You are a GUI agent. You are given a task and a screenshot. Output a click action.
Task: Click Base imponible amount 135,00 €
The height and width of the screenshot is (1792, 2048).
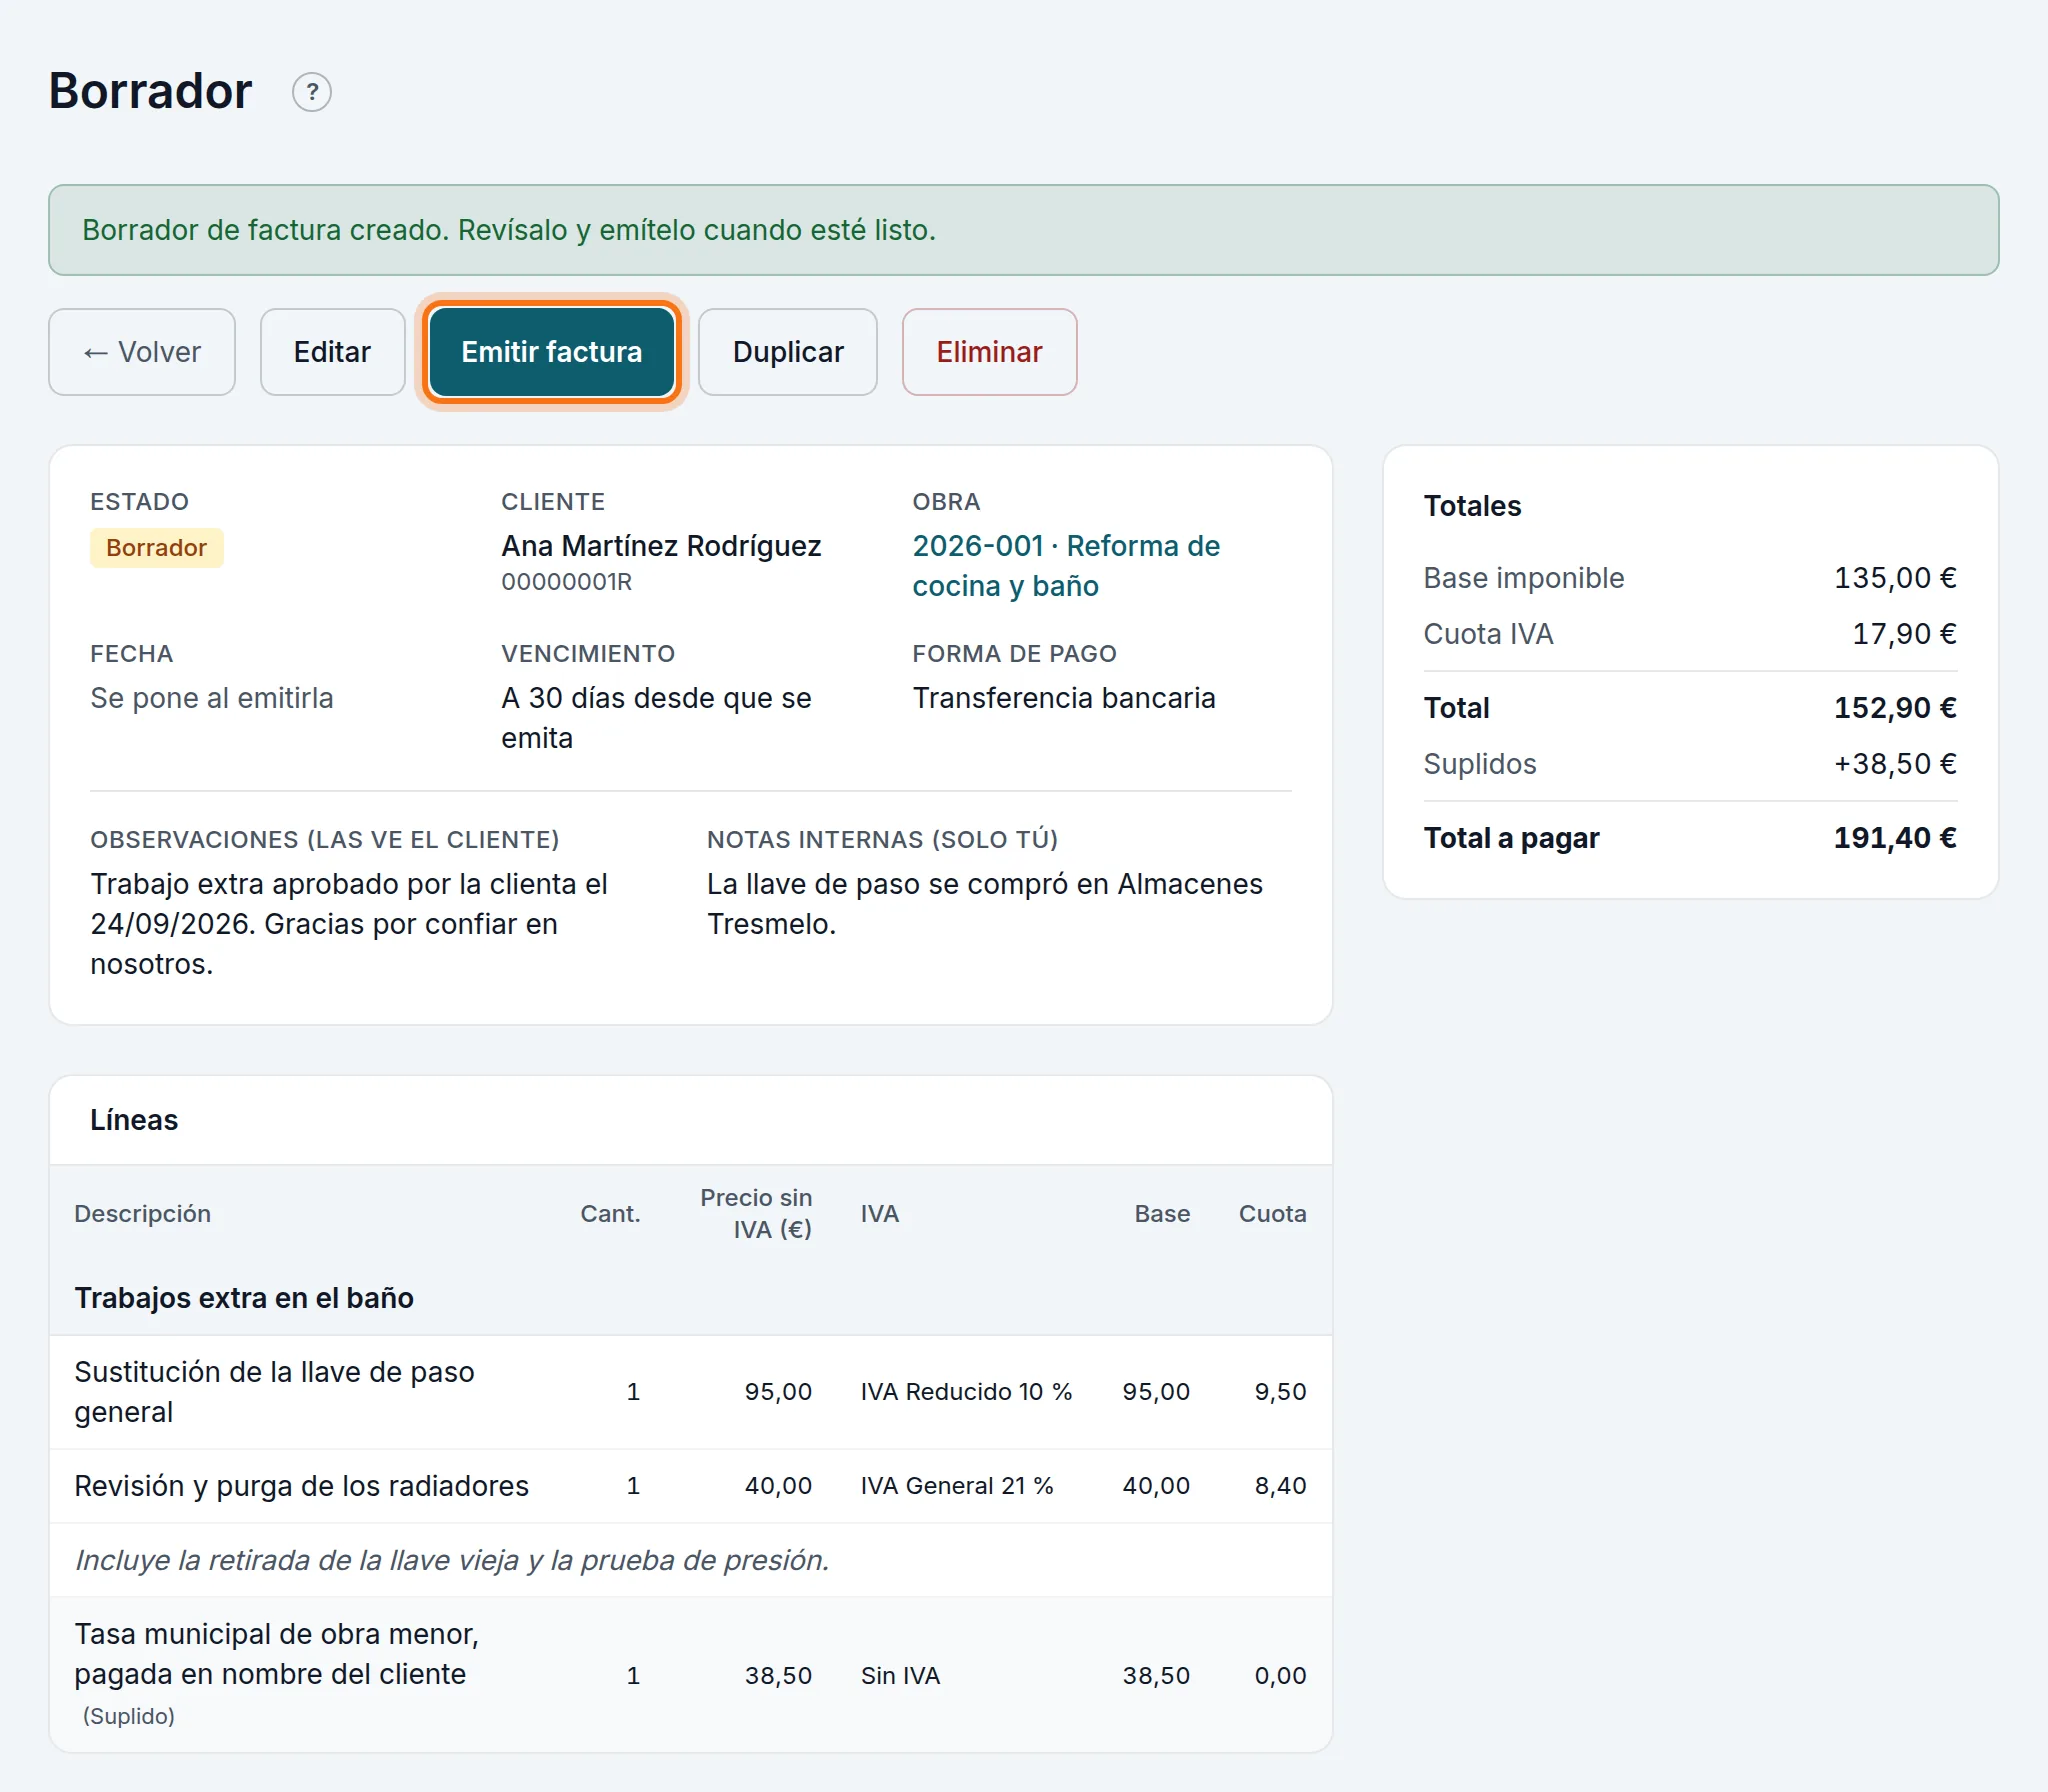(x=1895, y=578)
